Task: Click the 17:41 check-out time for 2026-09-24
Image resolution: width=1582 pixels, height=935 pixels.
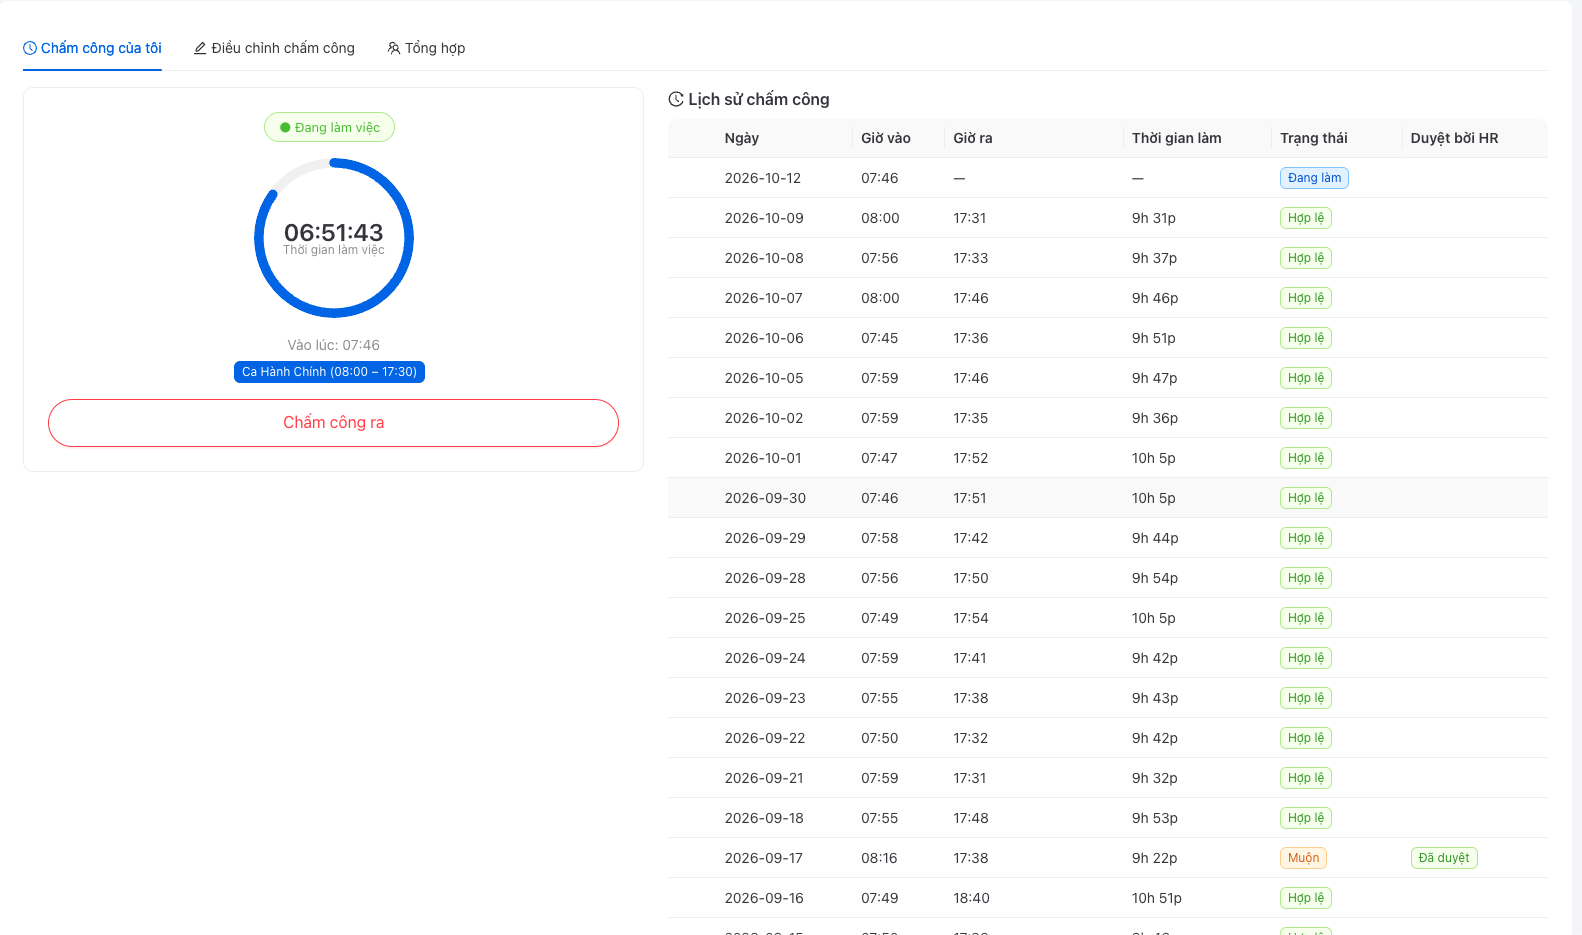Action: pyautogui.click(x=970, y=658)
